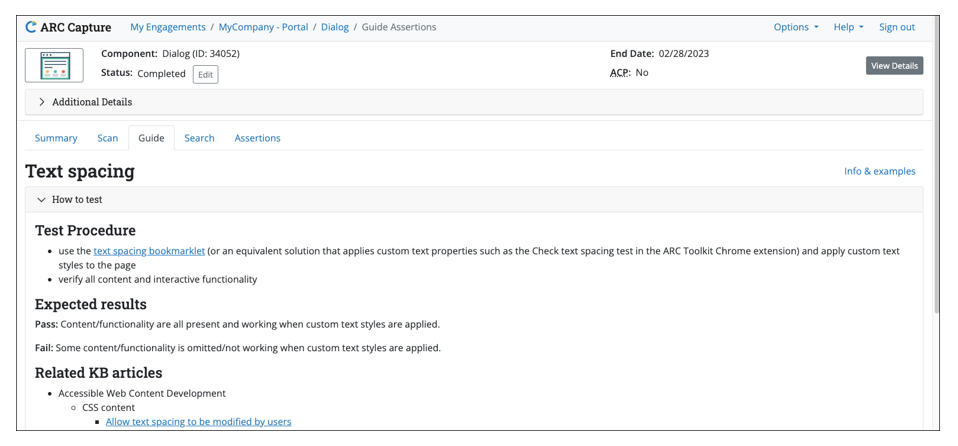Open the Assertions tab
The width and height of the screenshot is (958, 446).
point(257,138)
